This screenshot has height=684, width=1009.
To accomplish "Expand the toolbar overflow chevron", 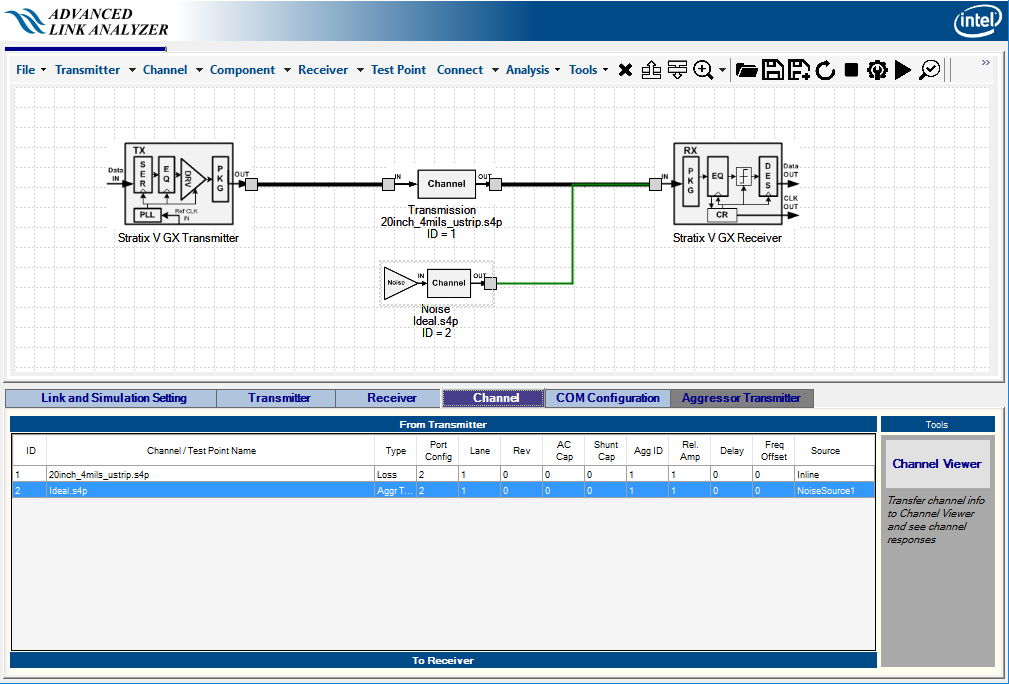I will (985, 63).
